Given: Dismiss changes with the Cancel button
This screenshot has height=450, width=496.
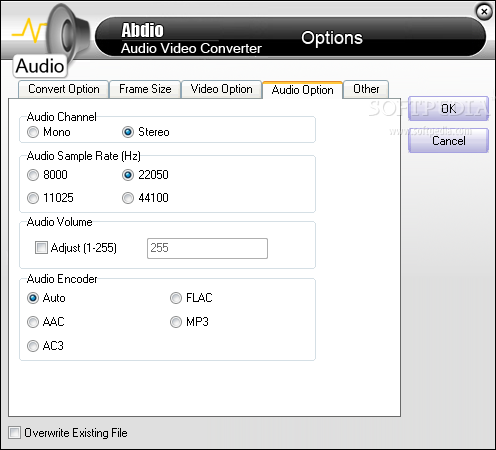Looking at the screenshot, I should tap(448, 141).
